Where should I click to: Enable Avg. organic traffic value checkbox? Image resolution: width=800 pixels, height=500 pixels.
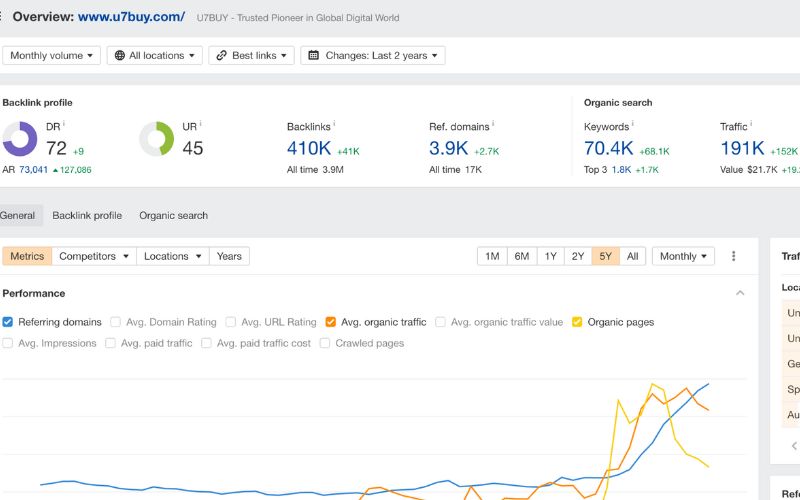[x=440, y=322]
